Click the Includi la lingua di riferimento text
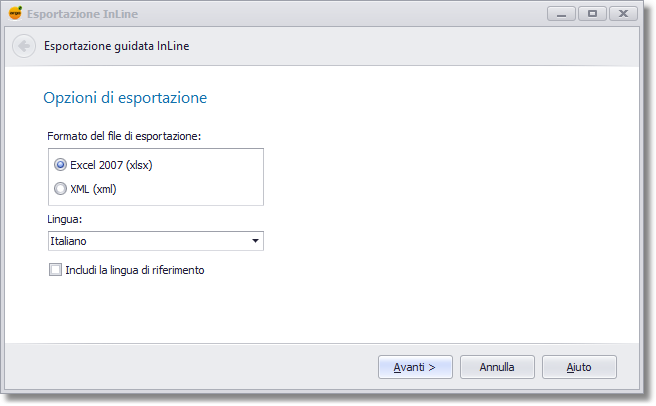 coord(134,270)
